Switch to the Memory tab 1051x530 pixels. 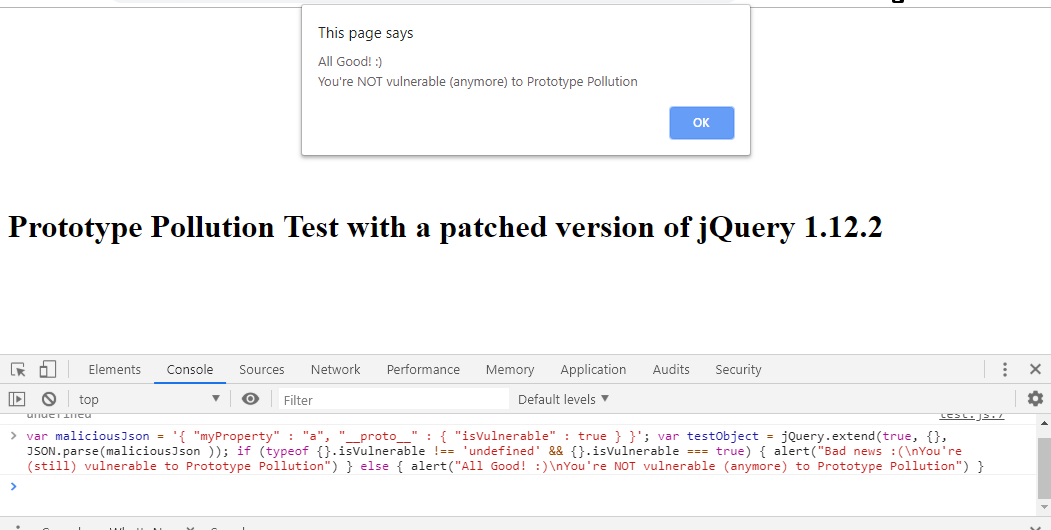click(x=509, y=369)
